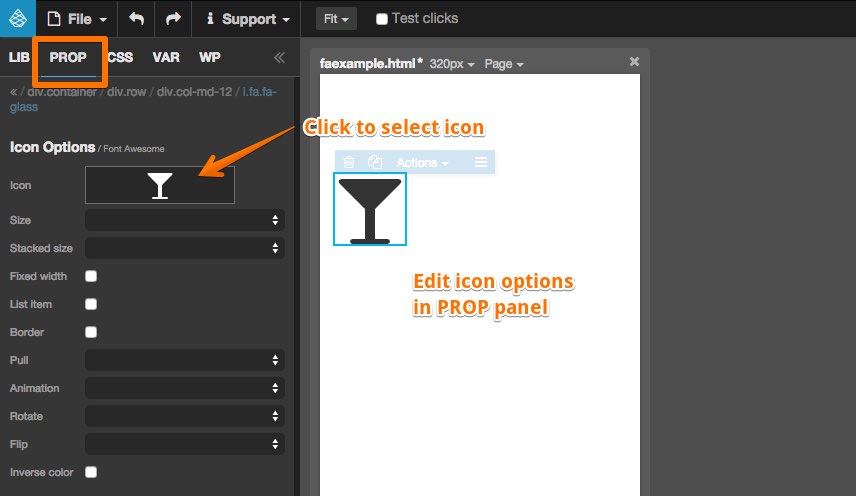Screen dimensions: 856x496
Task: Click the trash delete element icon
Action: pyautogui.click(x=349, y=162)
